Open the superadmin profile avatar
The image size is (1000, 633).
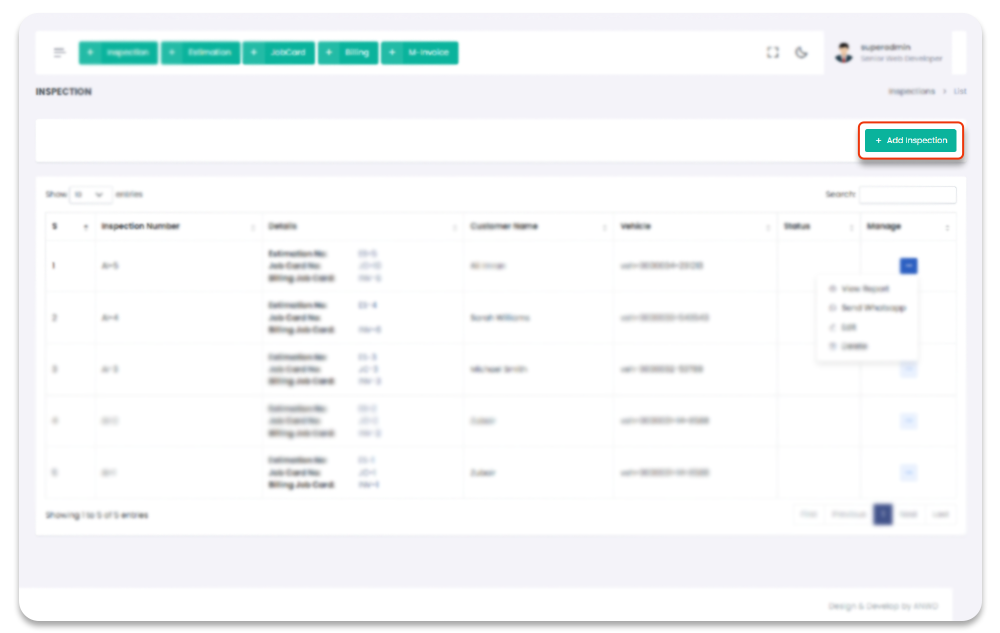(x=844, y=53)
